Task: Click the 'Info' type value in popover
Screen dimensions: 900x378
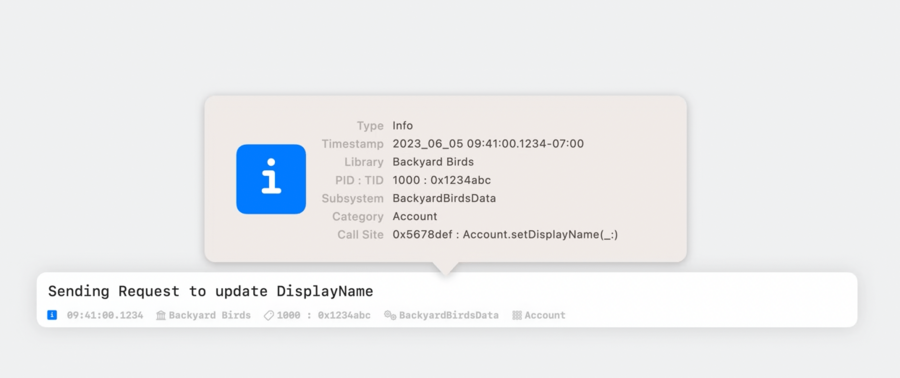Action: tap(402, 126)
